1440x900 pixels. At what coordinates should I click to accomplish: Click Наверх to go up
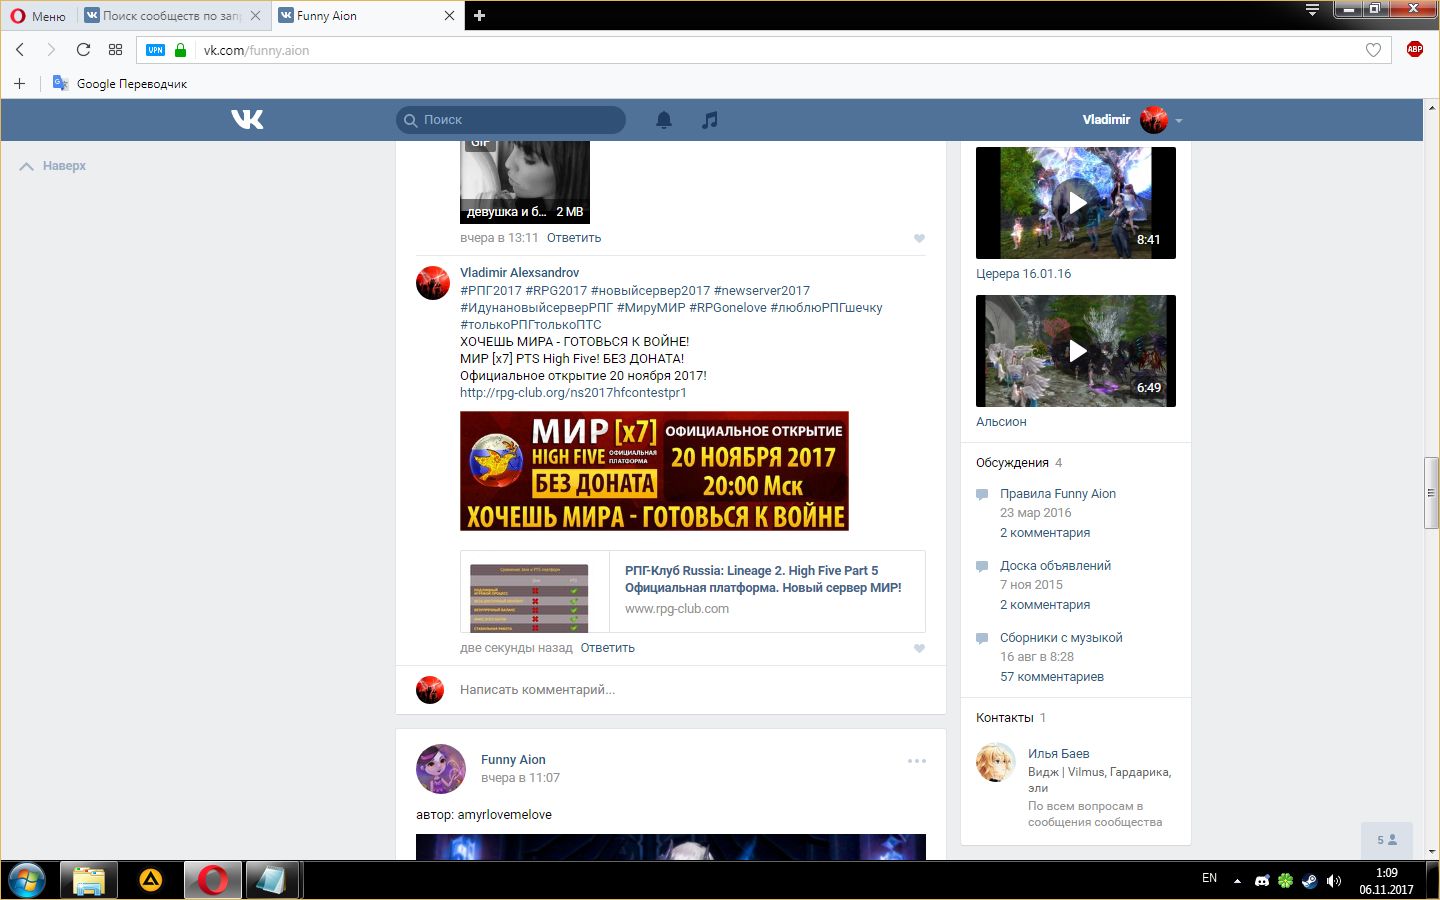[53, 166]
